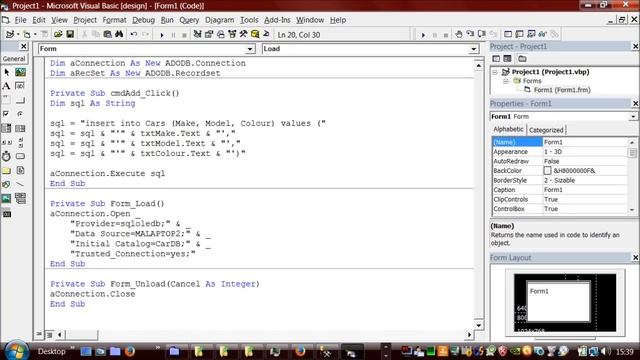Select the Label control in the toolbox

click(7, 86)
